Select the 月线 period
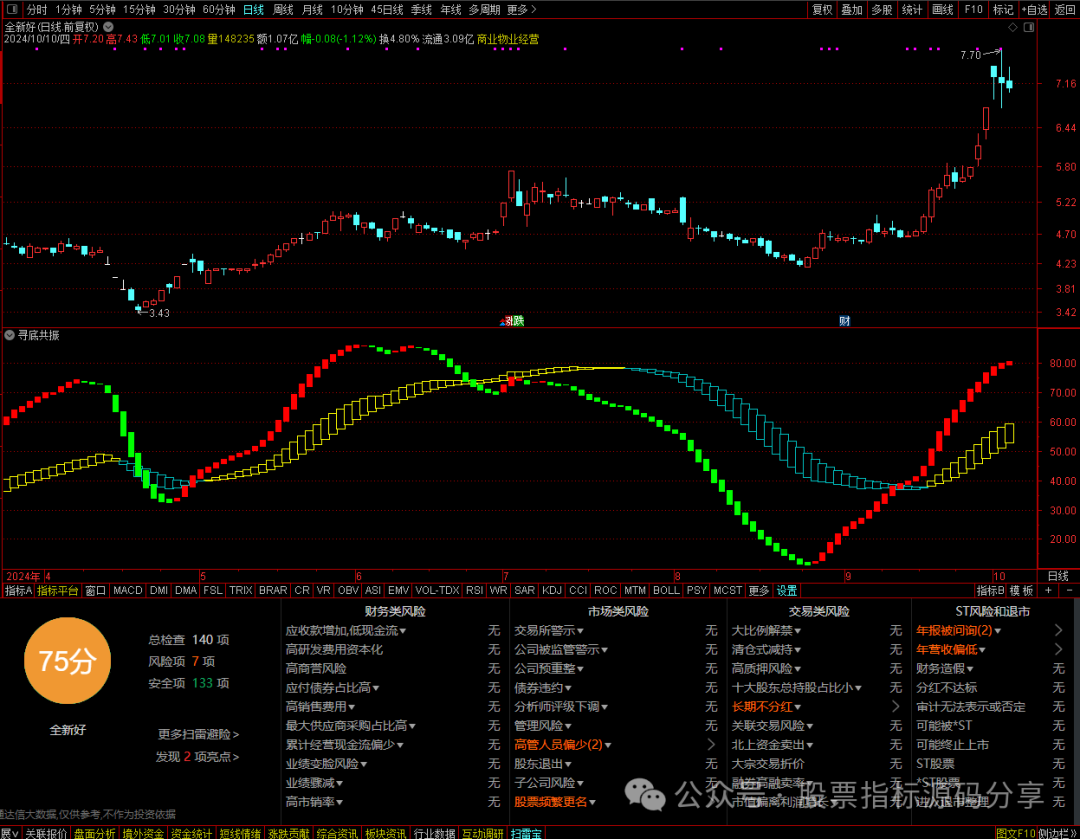This screenshot has width=1080, height=839. point(313,10)
